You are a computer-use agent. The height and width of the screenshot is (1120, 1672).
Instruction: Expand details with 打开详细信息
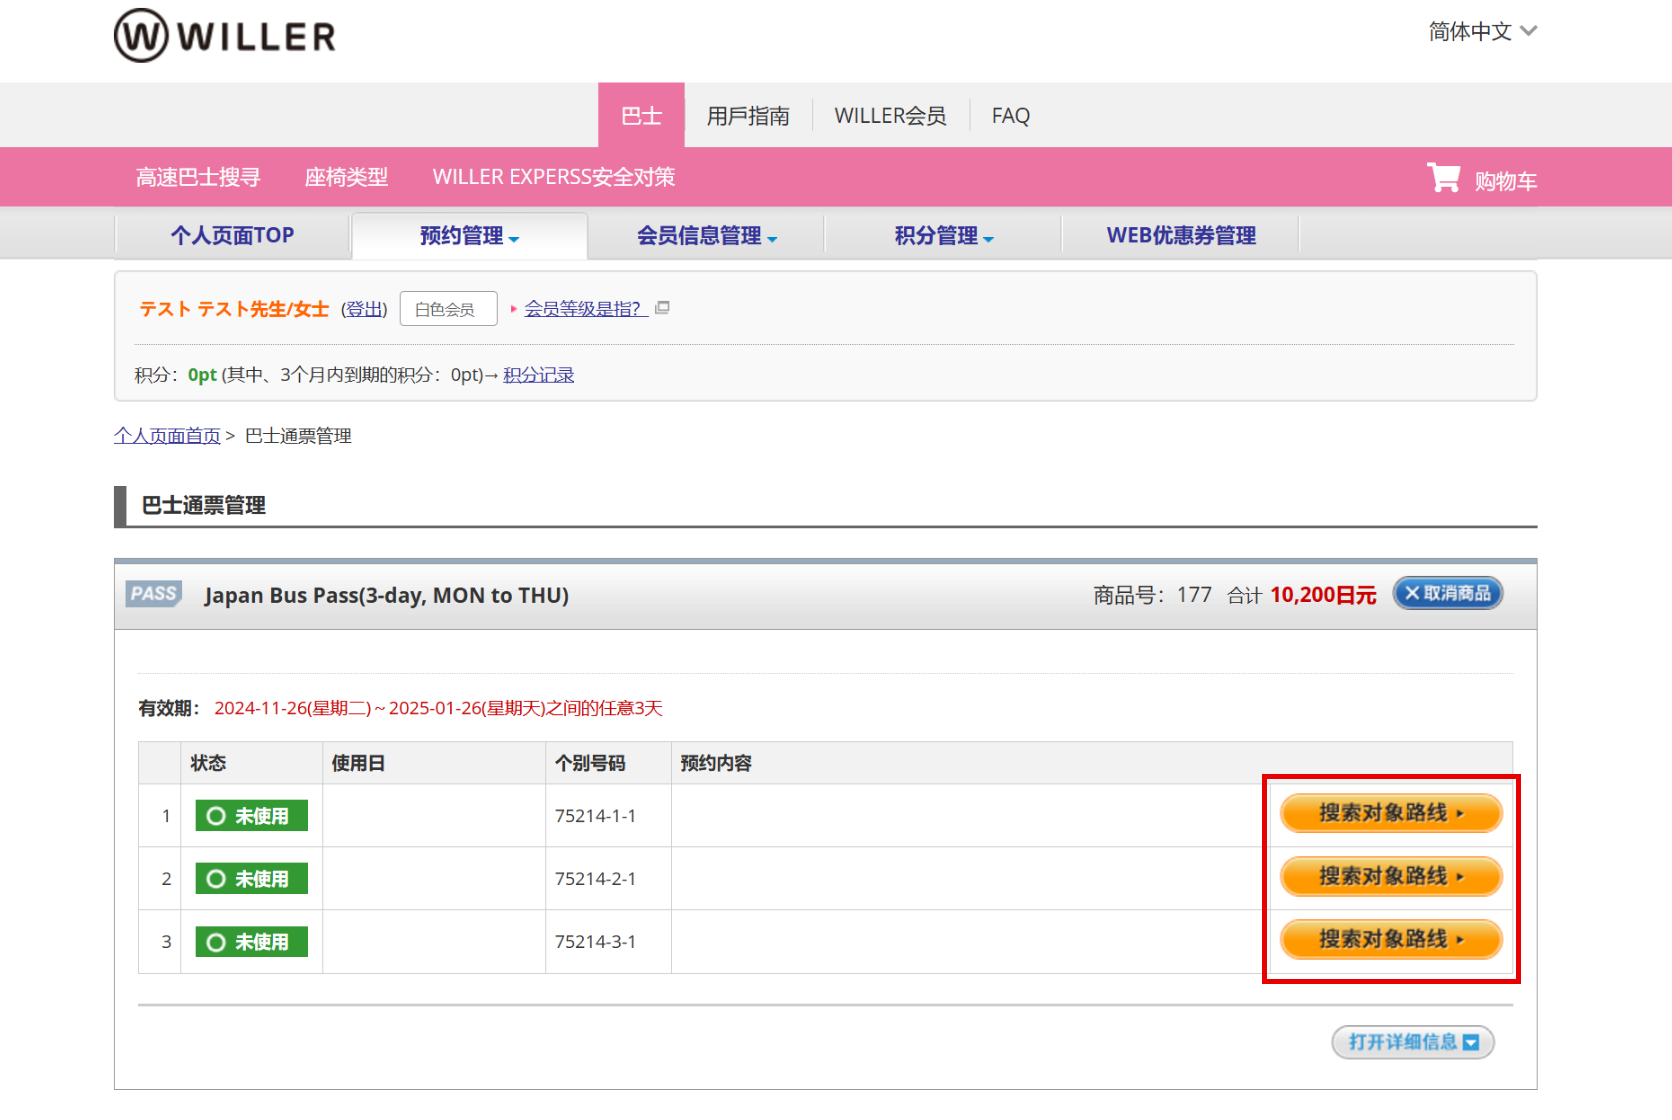point(1413,1042)
